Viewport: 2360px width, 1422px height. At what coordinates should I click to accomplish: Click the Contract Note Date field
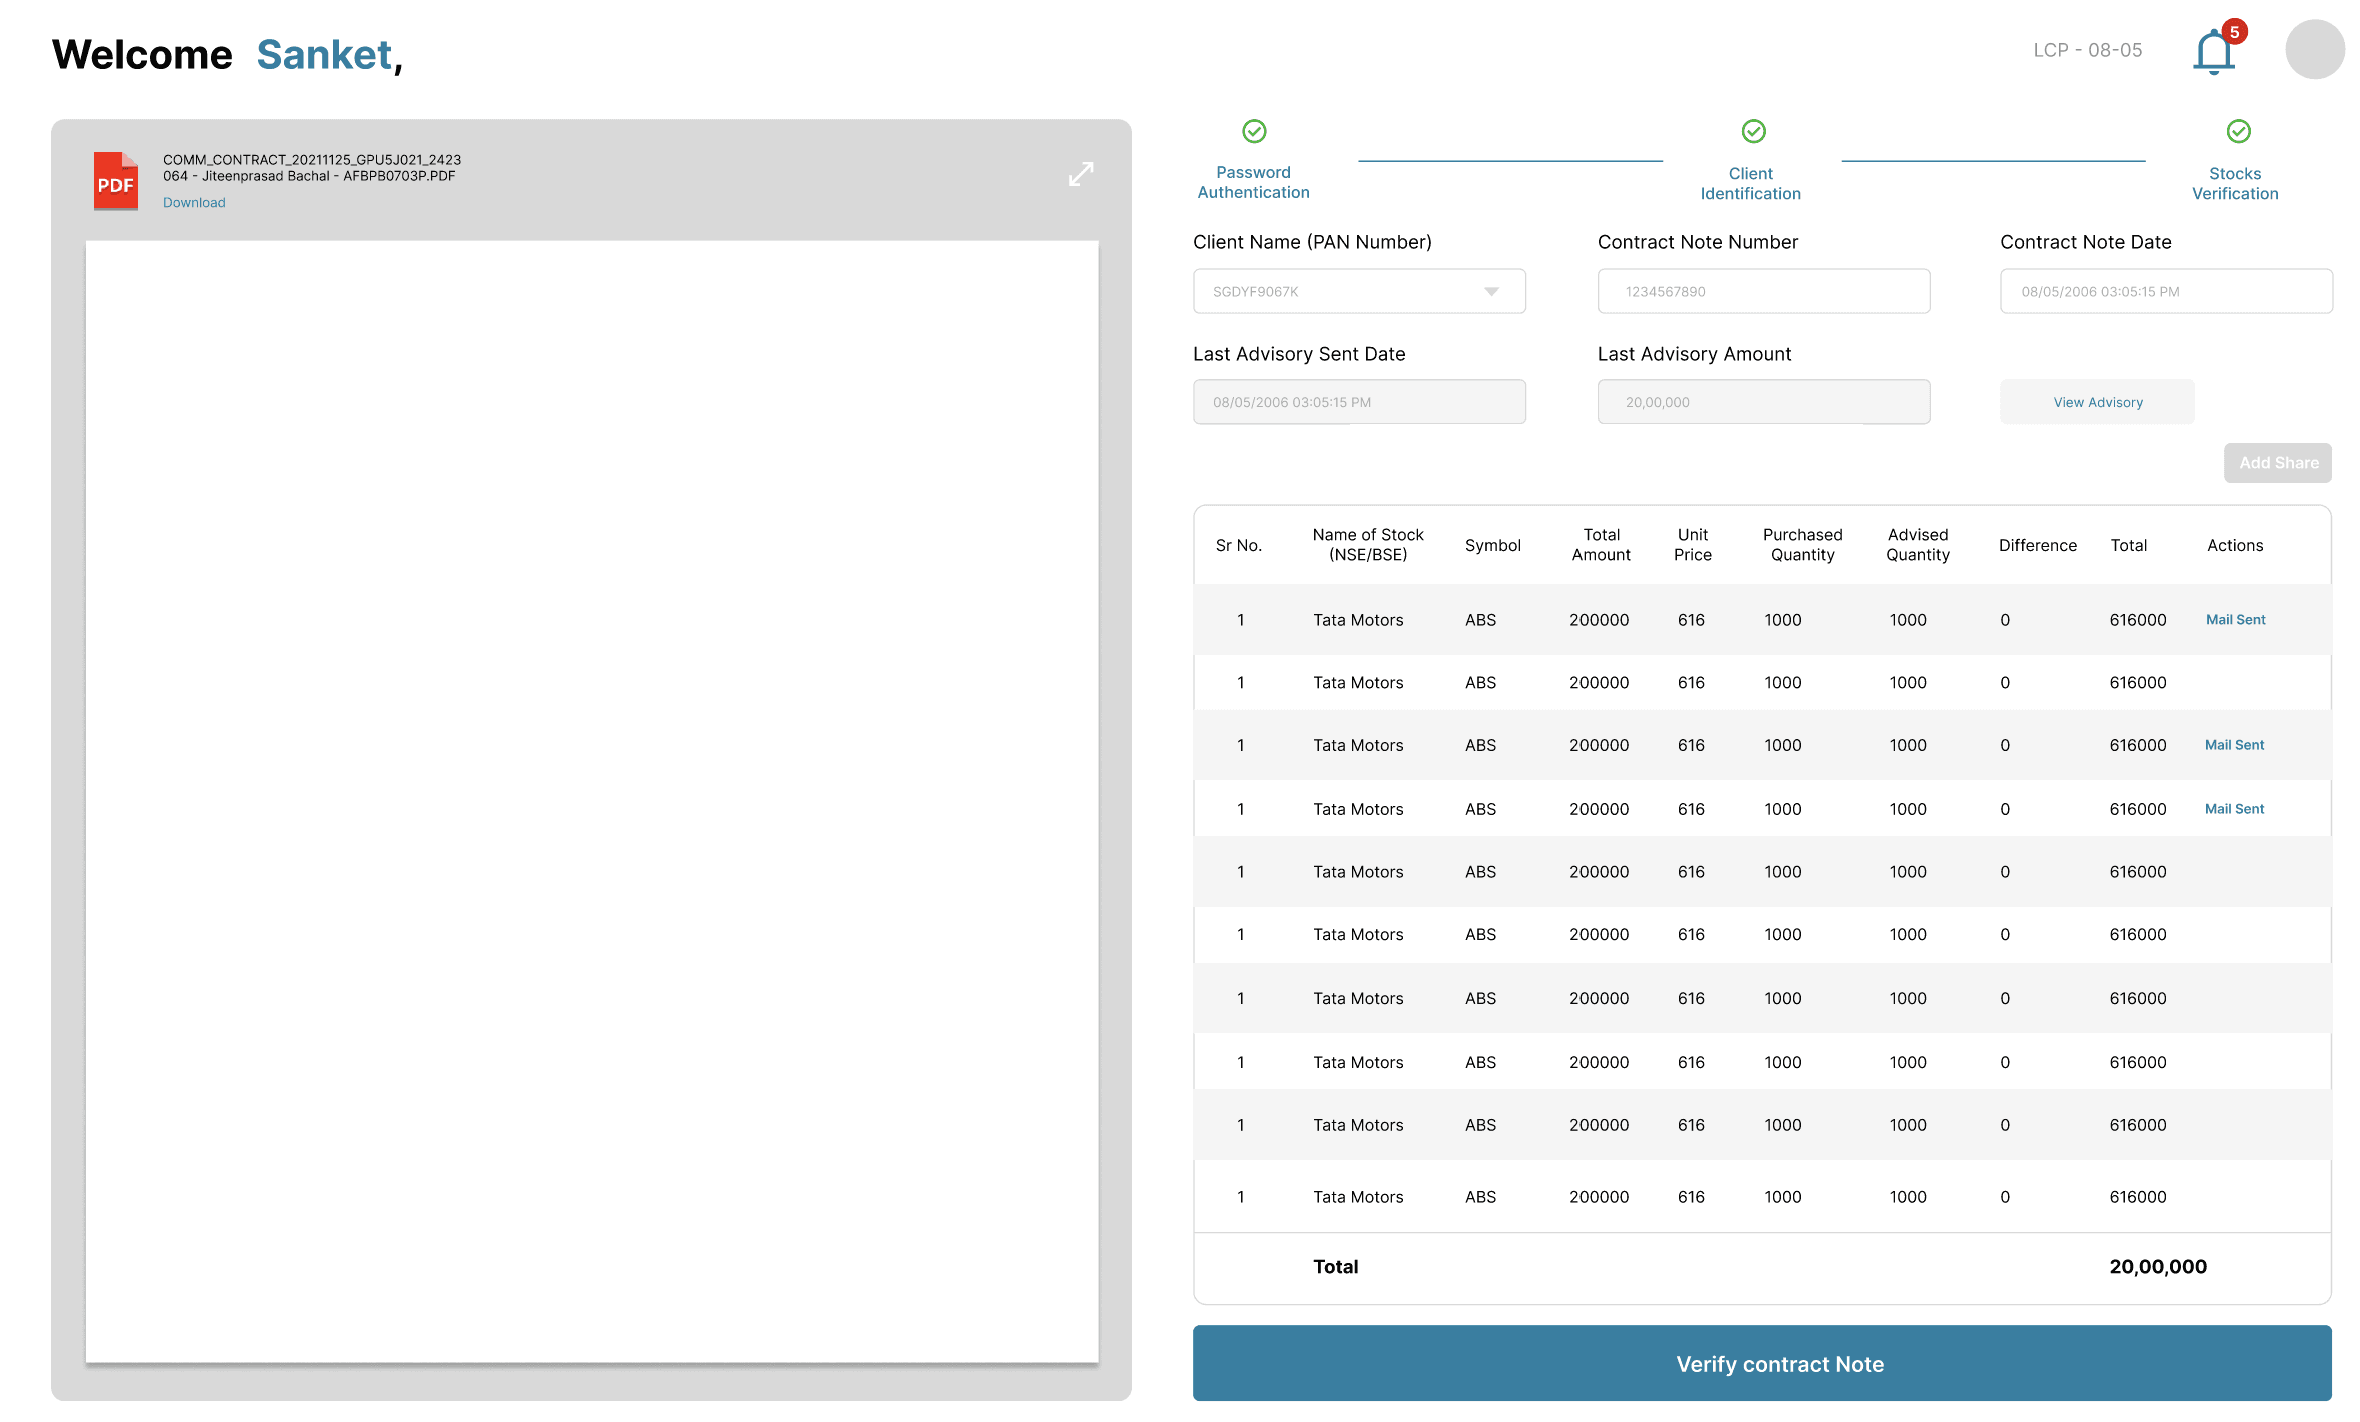pyautogui.click(x=2165, y=292)
